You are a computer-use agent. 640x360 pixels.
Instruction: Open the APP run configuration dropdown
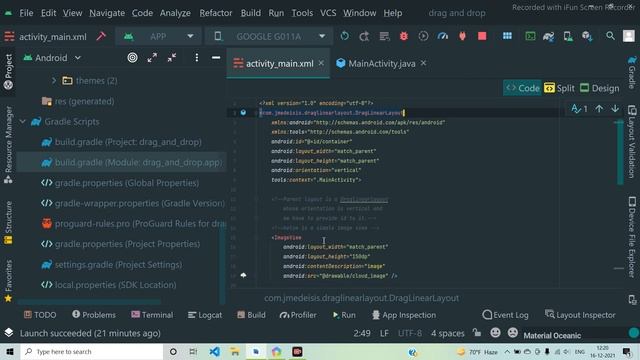(x=158, y=36)
